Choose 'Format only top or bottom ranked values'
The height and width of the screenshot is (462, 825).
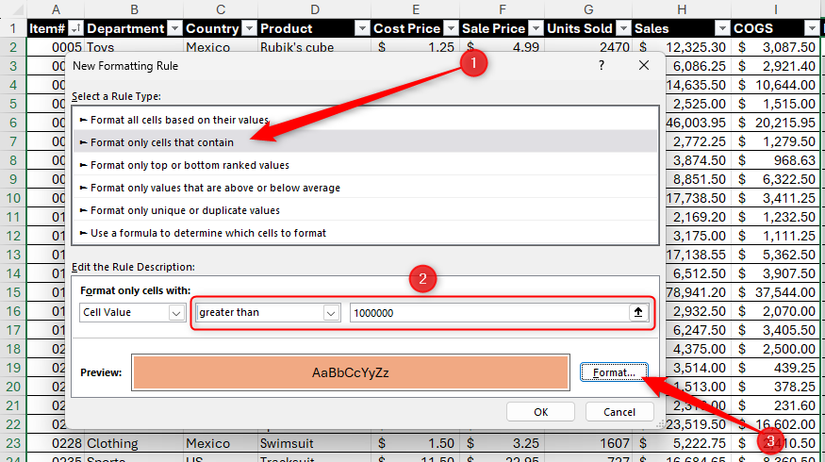pos(365,165)
